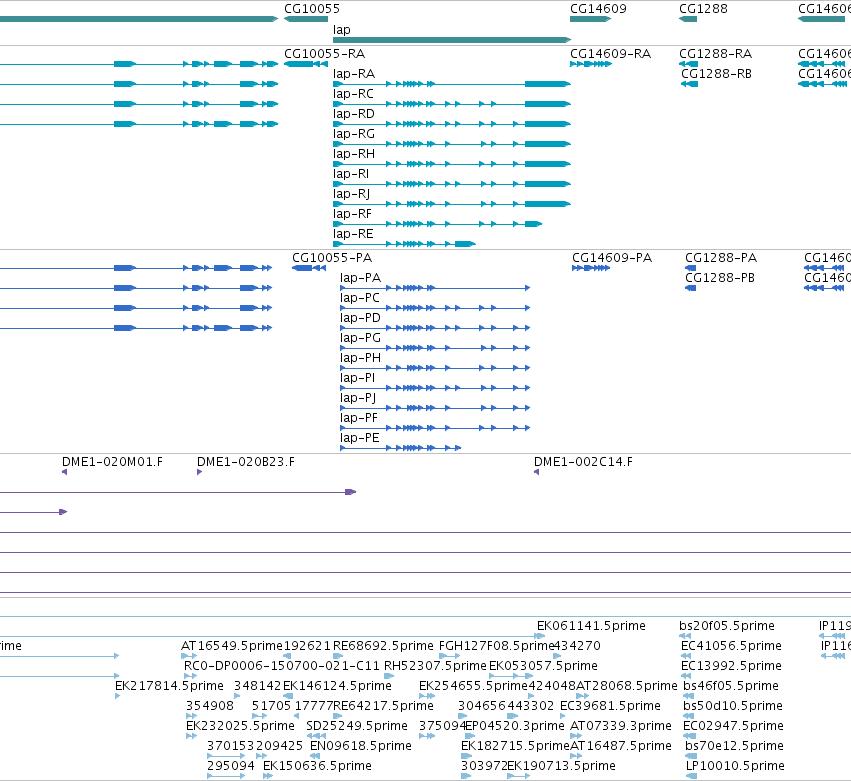Click the SD25249.5prime EST label
Viewport: 851px width, 781px height.
(357, 726)
